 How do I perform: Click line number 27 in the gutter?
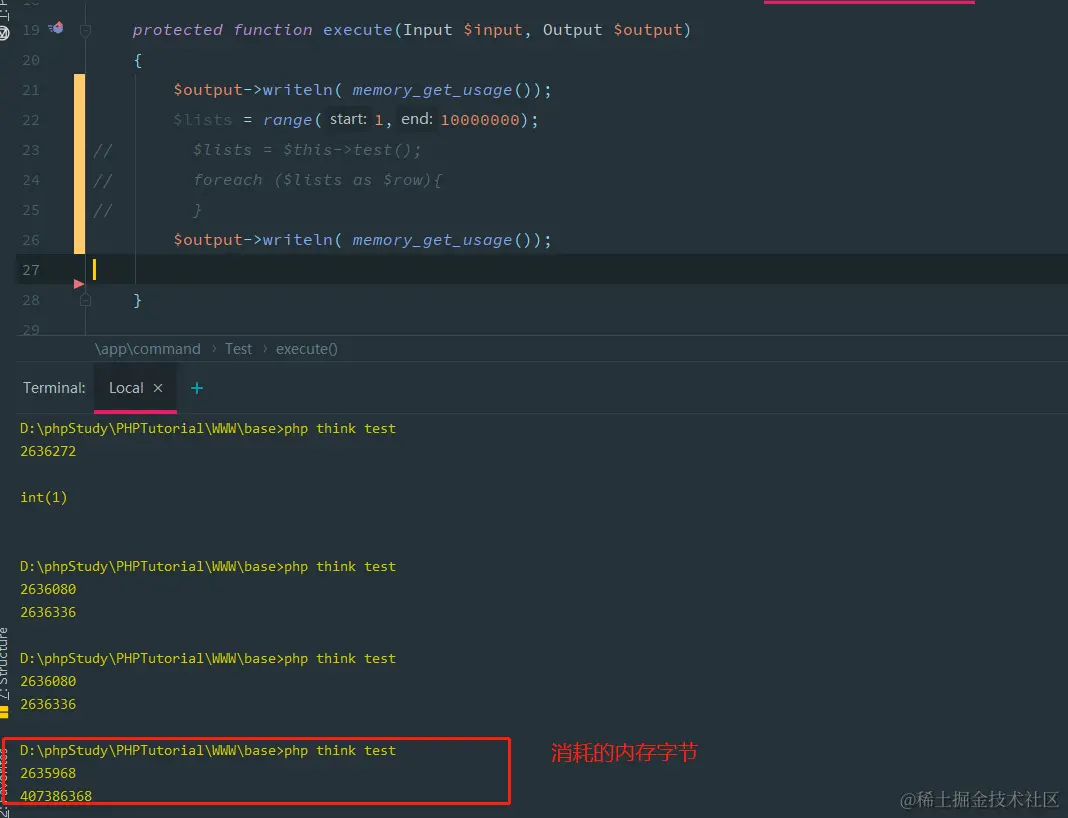pos(31,270)
